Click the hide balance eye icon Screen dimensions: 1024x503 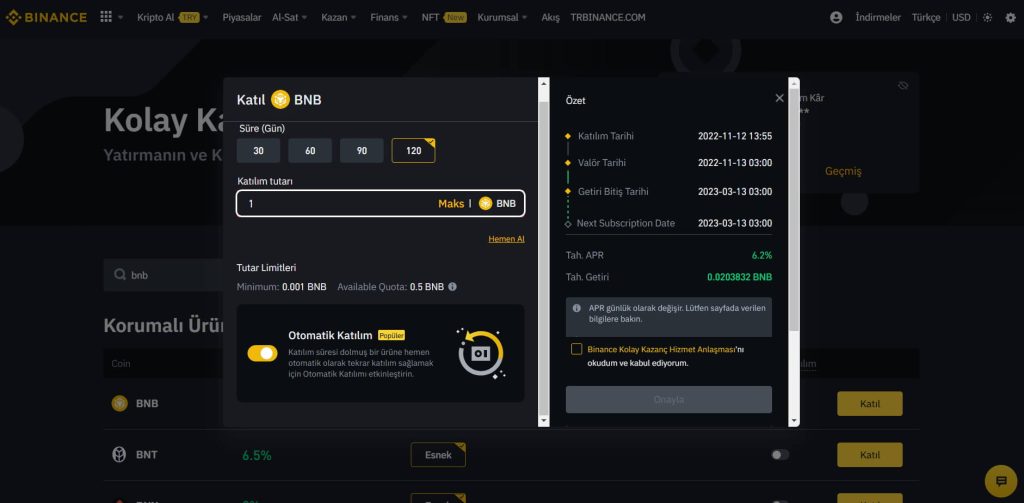click(903, 86)
